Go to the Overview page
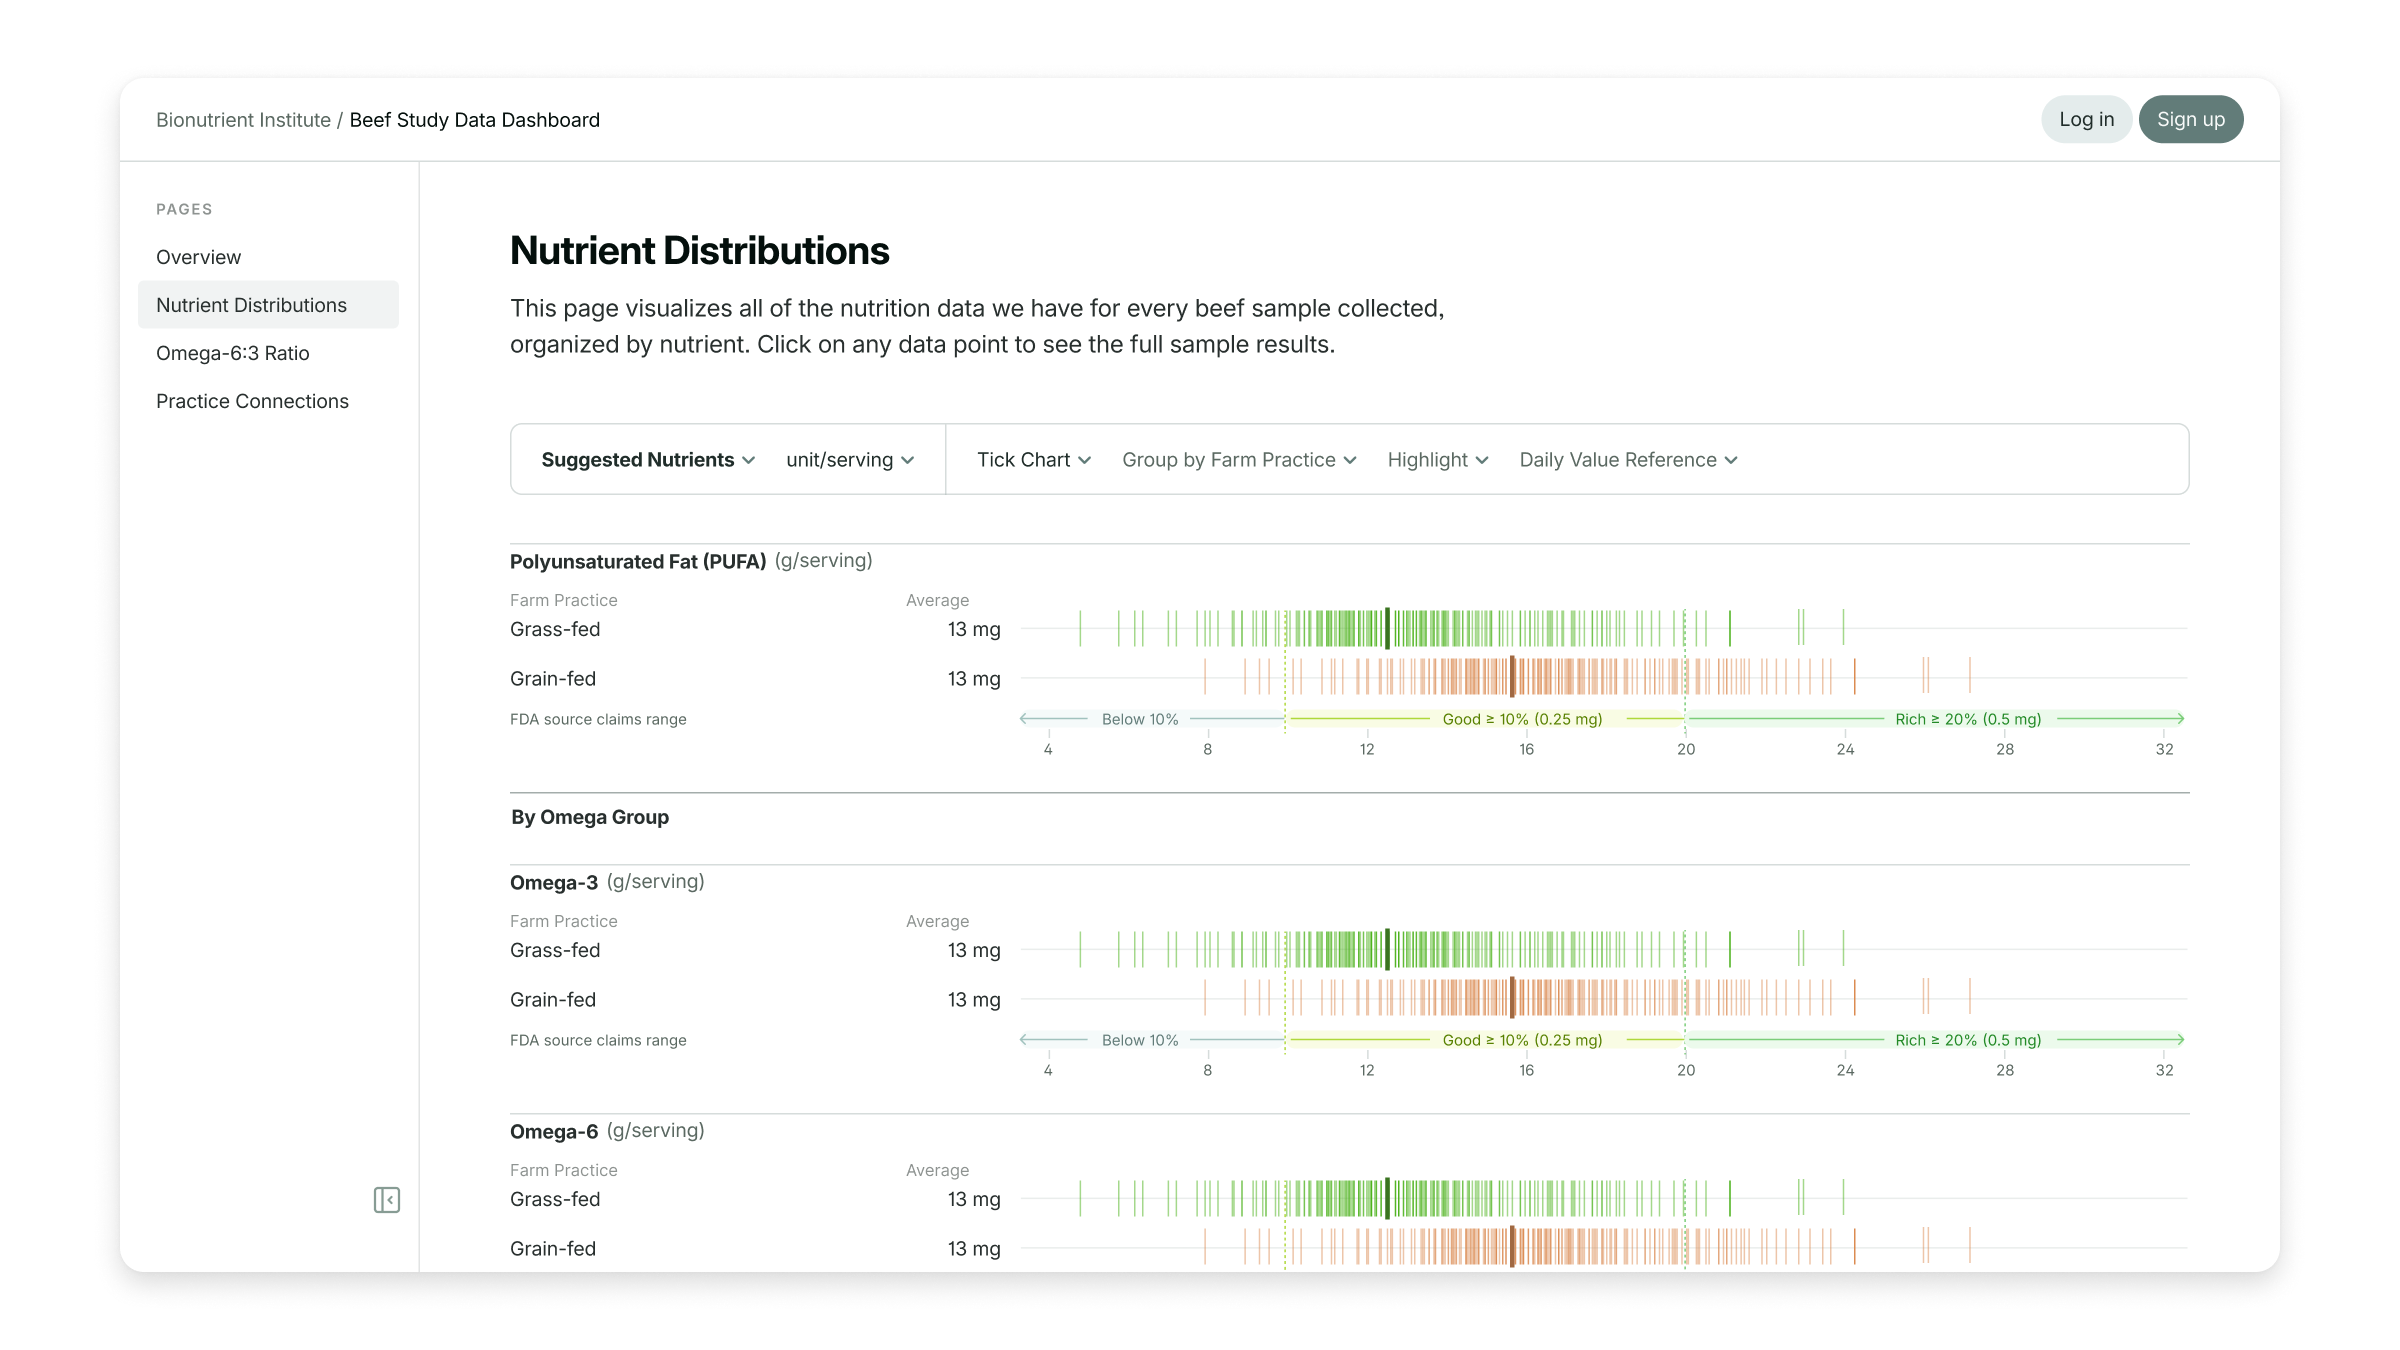This screenshot has height=1350, width=2400. pos(198,257)
